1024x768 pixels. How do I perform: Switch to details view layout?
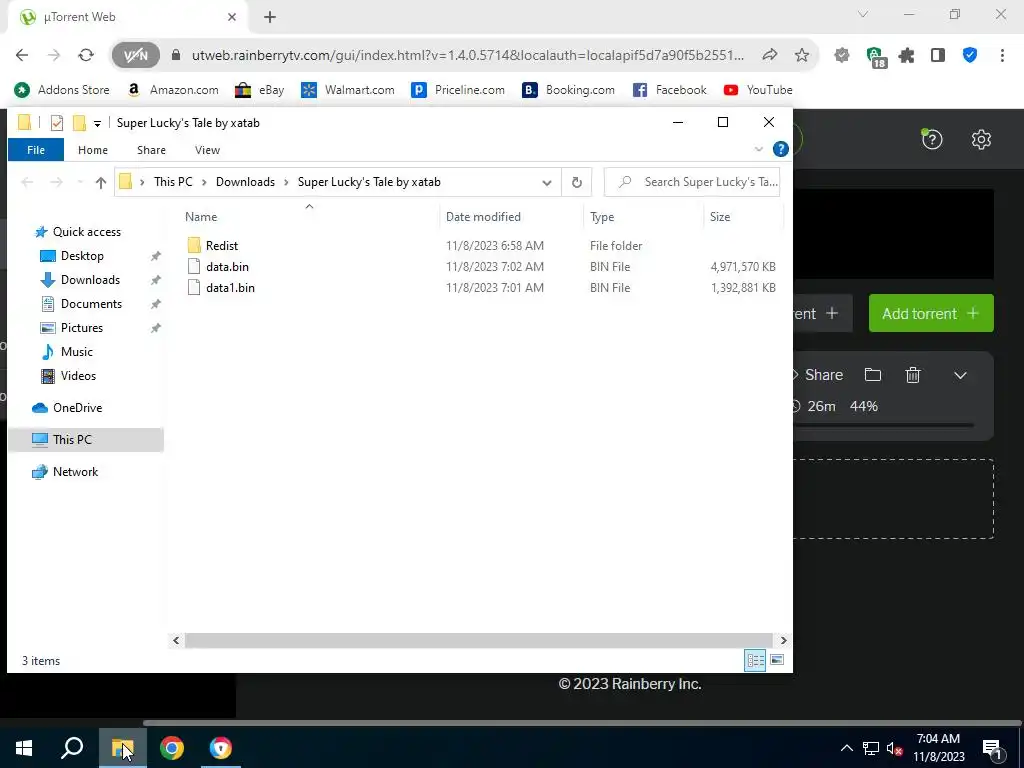click(x=756, y=660)
